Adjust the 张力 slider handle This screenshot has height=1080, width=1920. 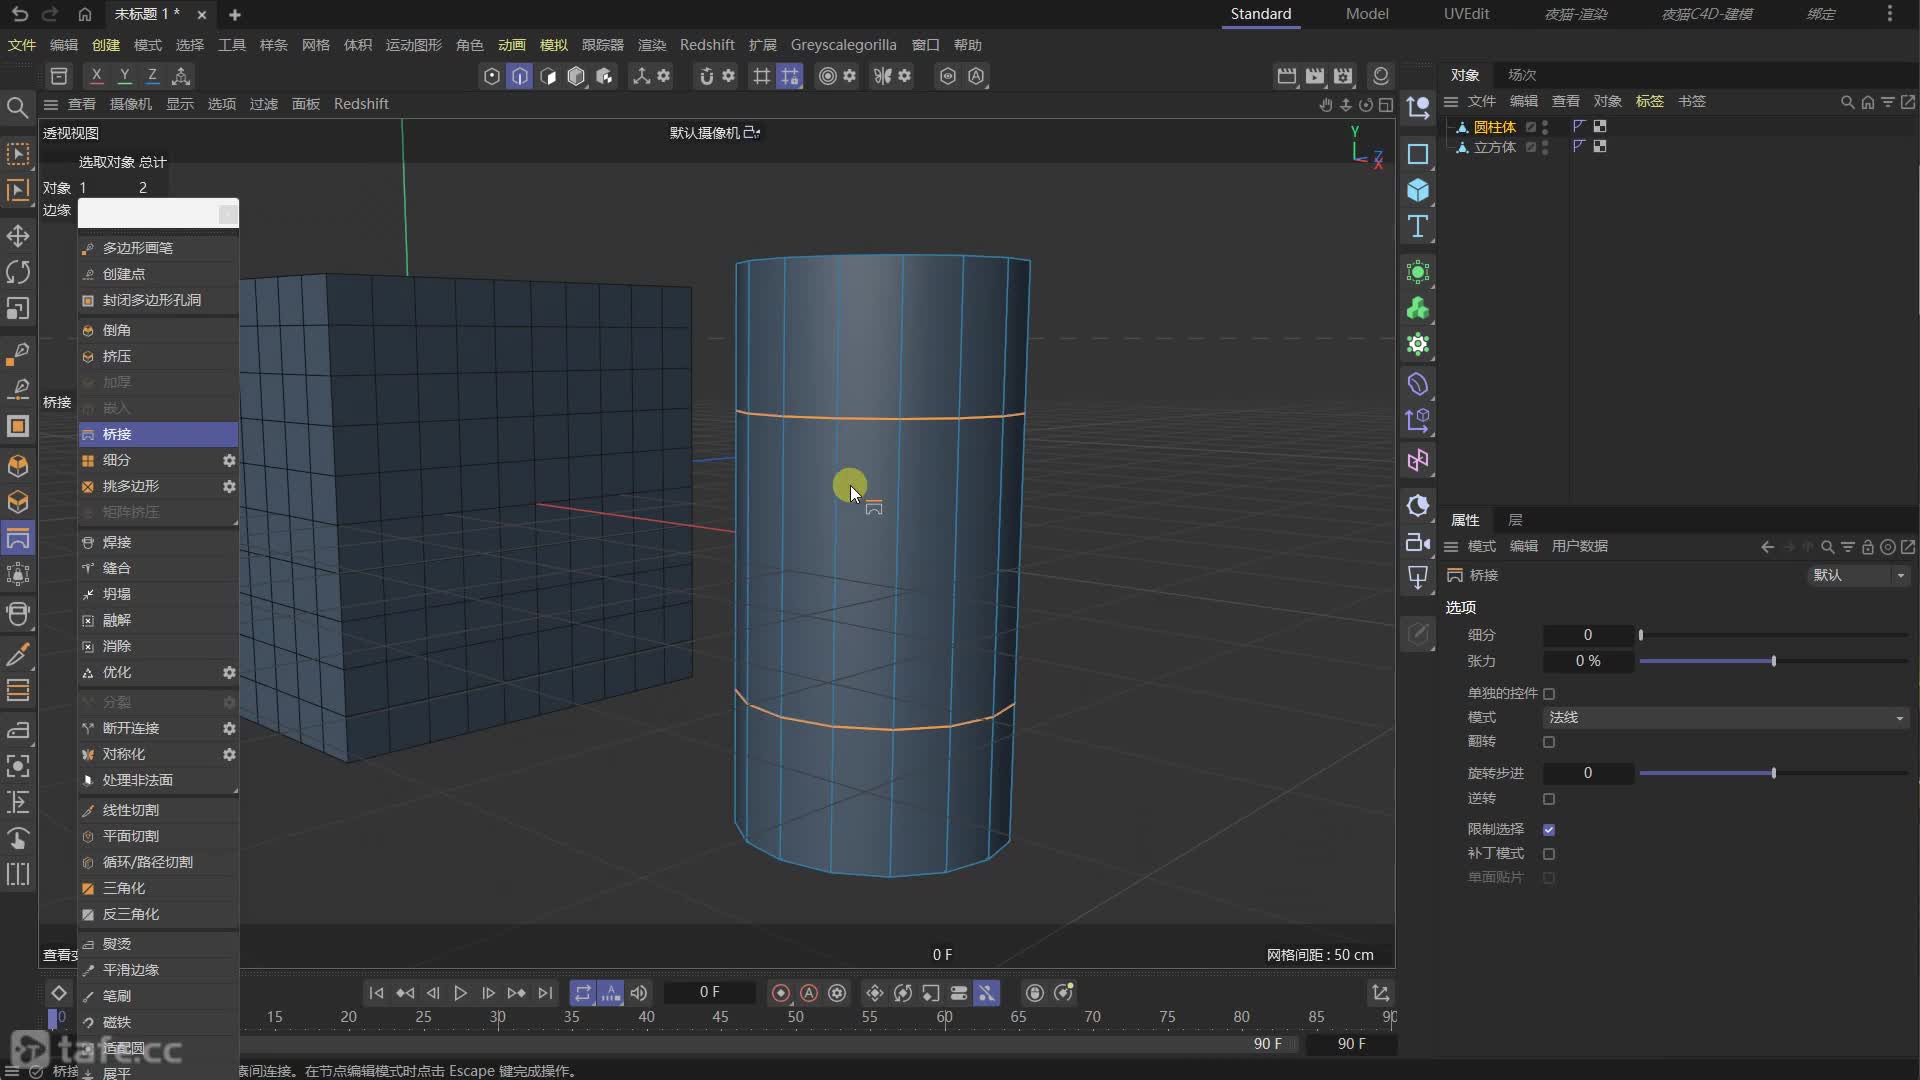pos(1773,661)
